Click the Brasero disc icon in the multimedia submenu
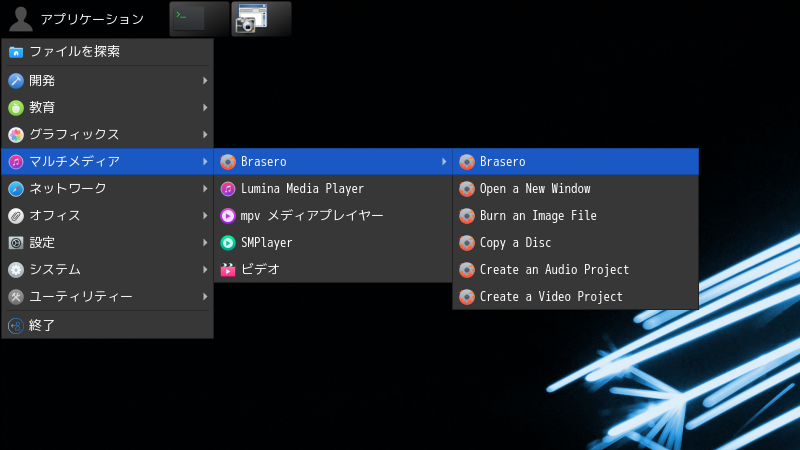The height and width of the screenshot is (450, 800). click(228, 162)
